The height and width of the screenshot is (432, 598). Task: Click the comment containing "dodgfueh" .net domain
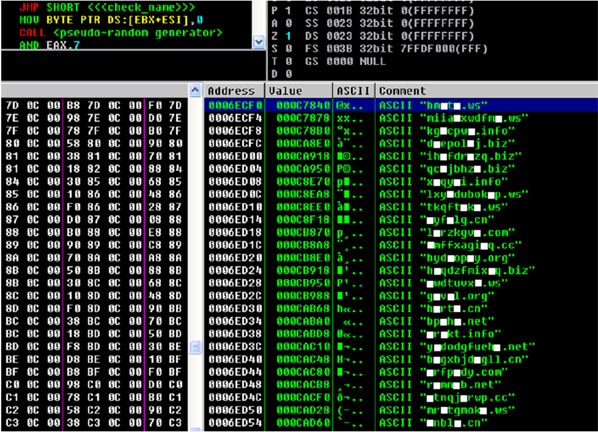click(x=457, y=347)
